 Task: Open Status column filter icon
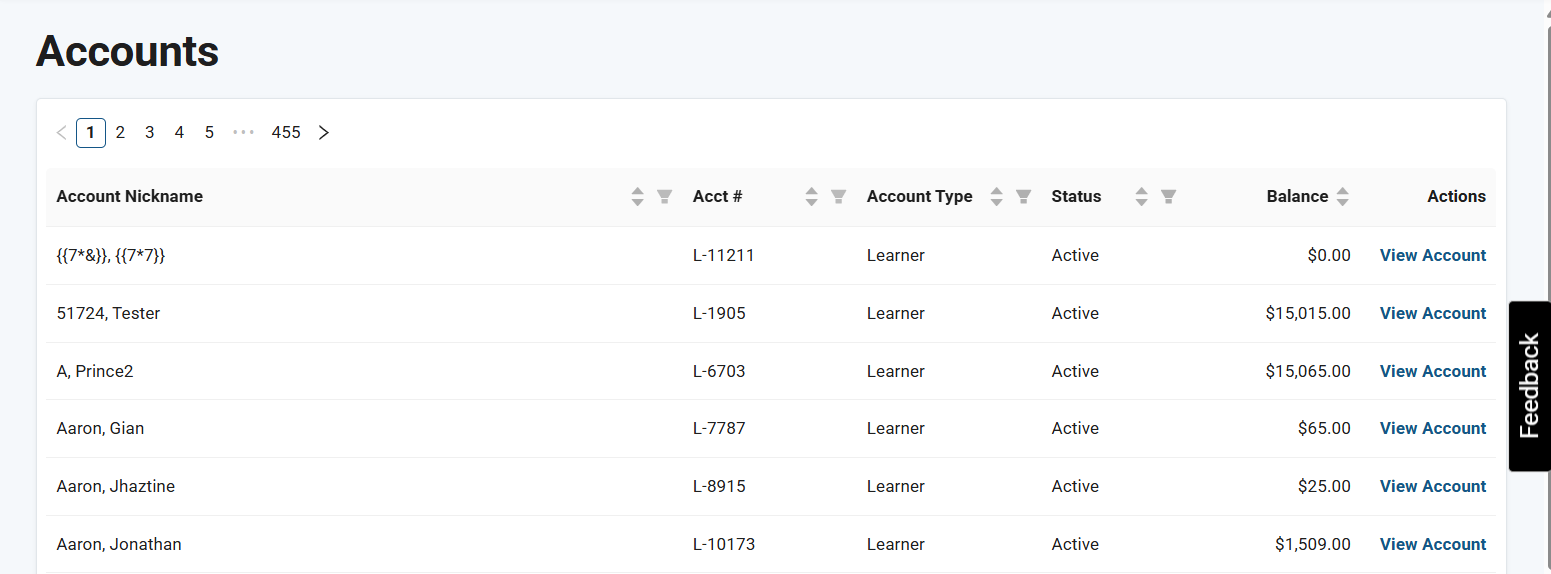[1168, 197]
